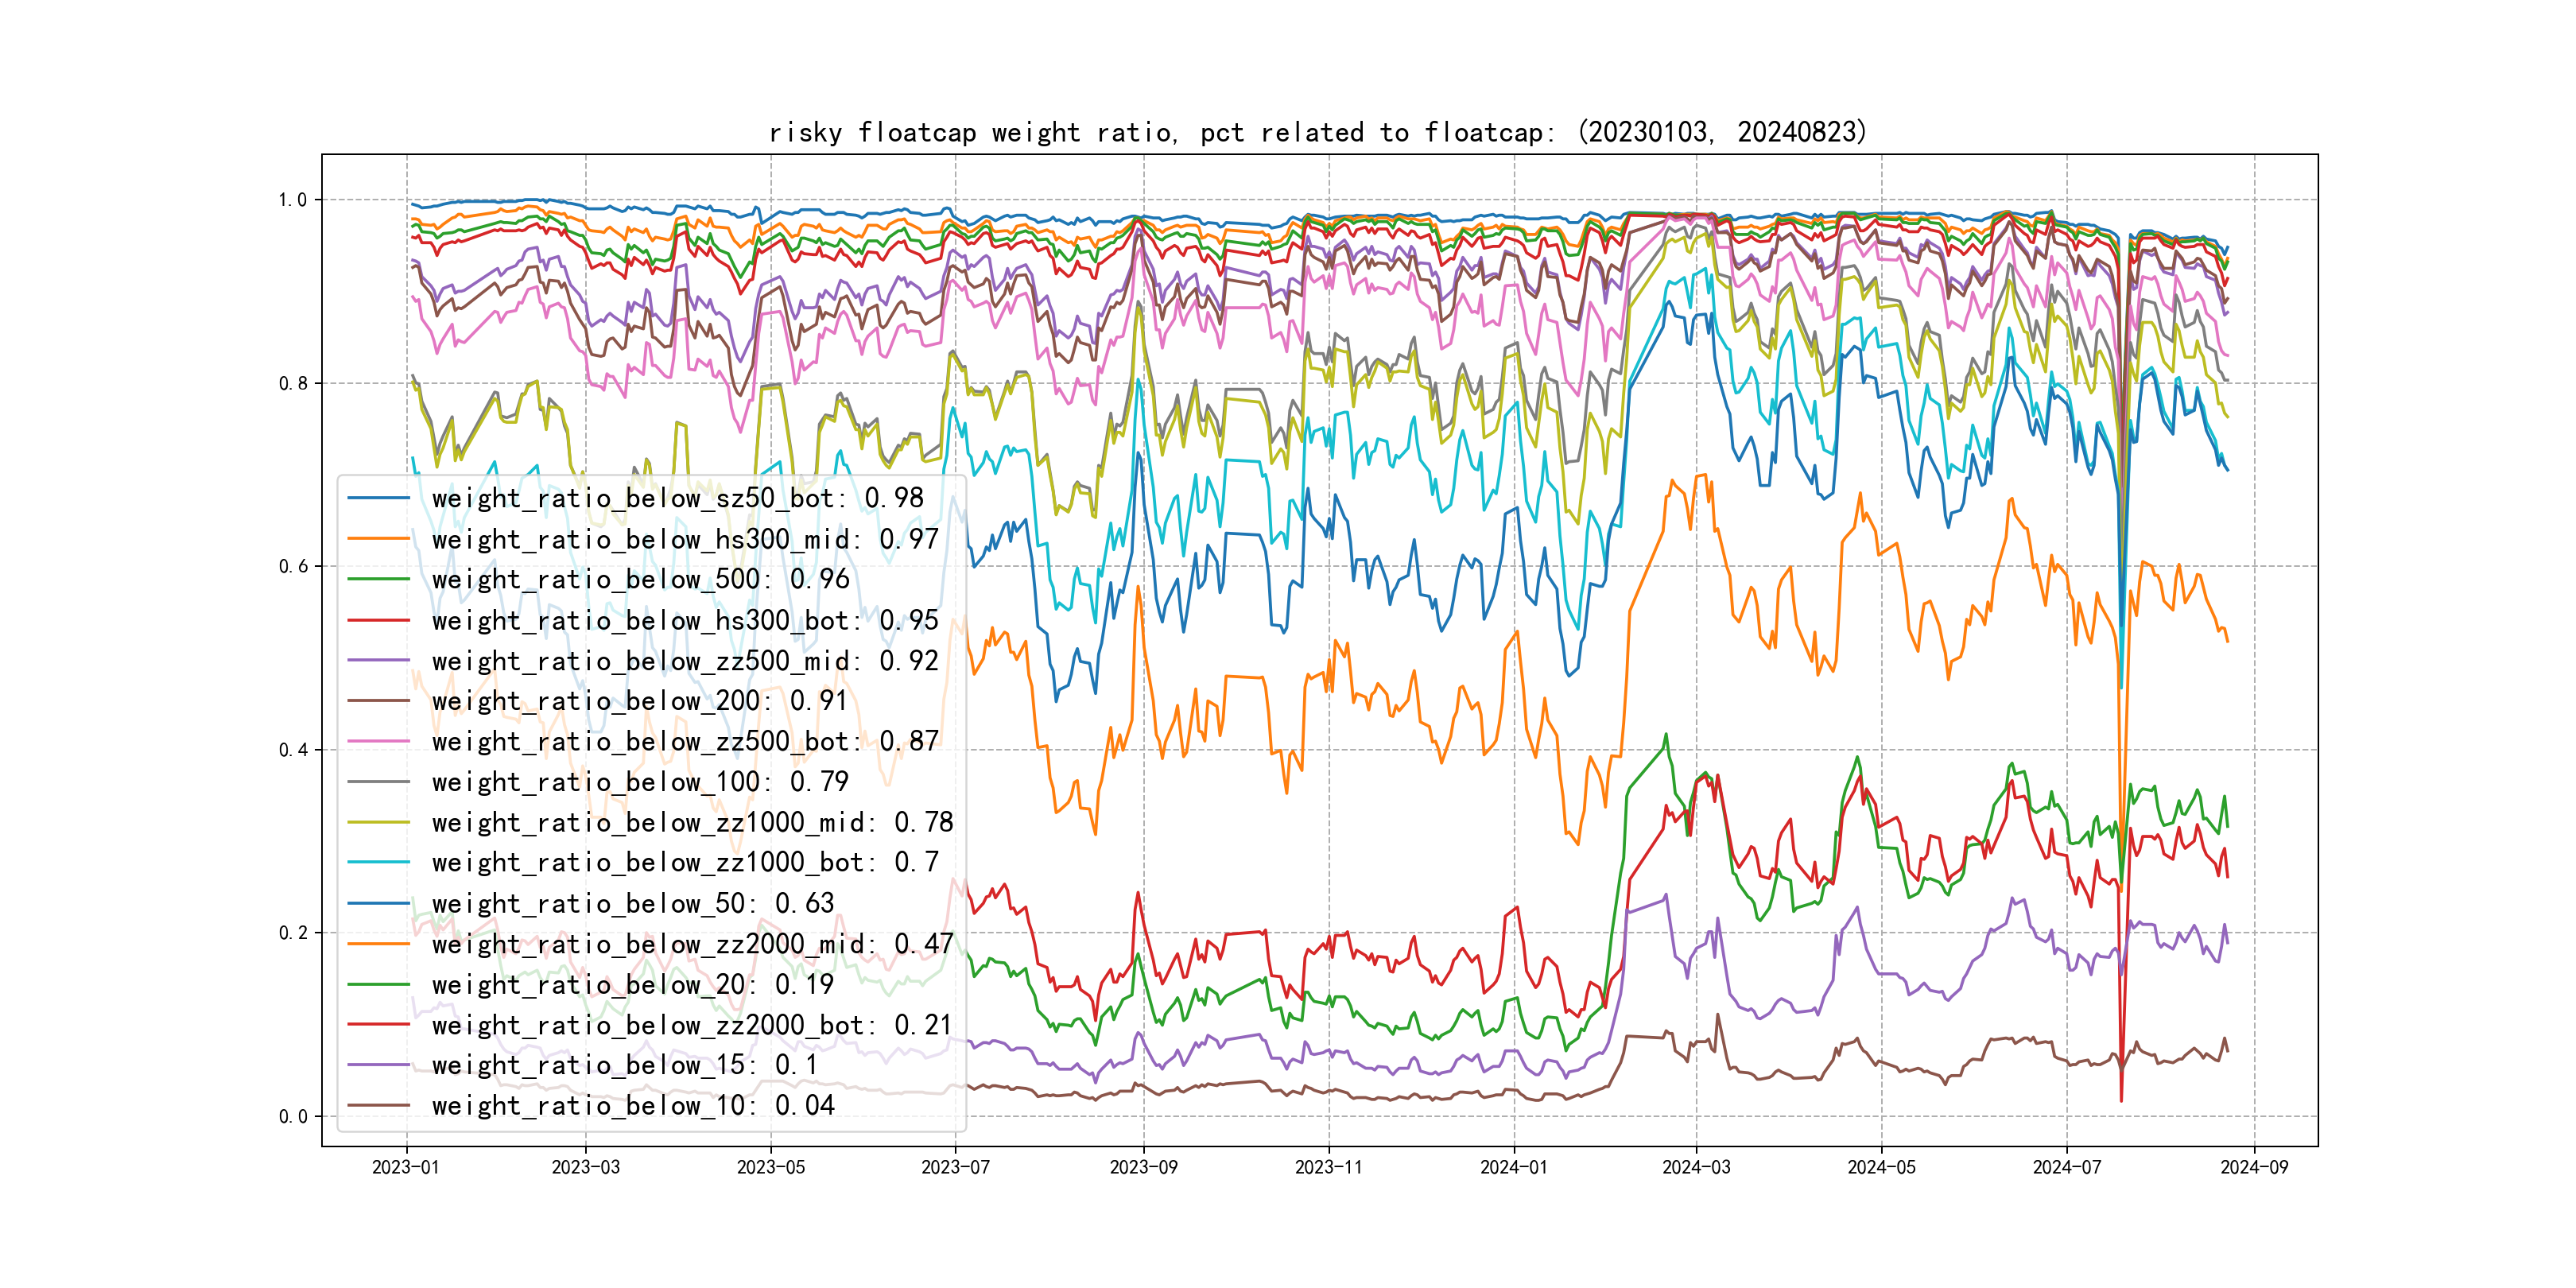Click legend entry weight_ratio_below_hs300_mid
Viewport: 2576px width, 1288px height.
tap(685, 539)
